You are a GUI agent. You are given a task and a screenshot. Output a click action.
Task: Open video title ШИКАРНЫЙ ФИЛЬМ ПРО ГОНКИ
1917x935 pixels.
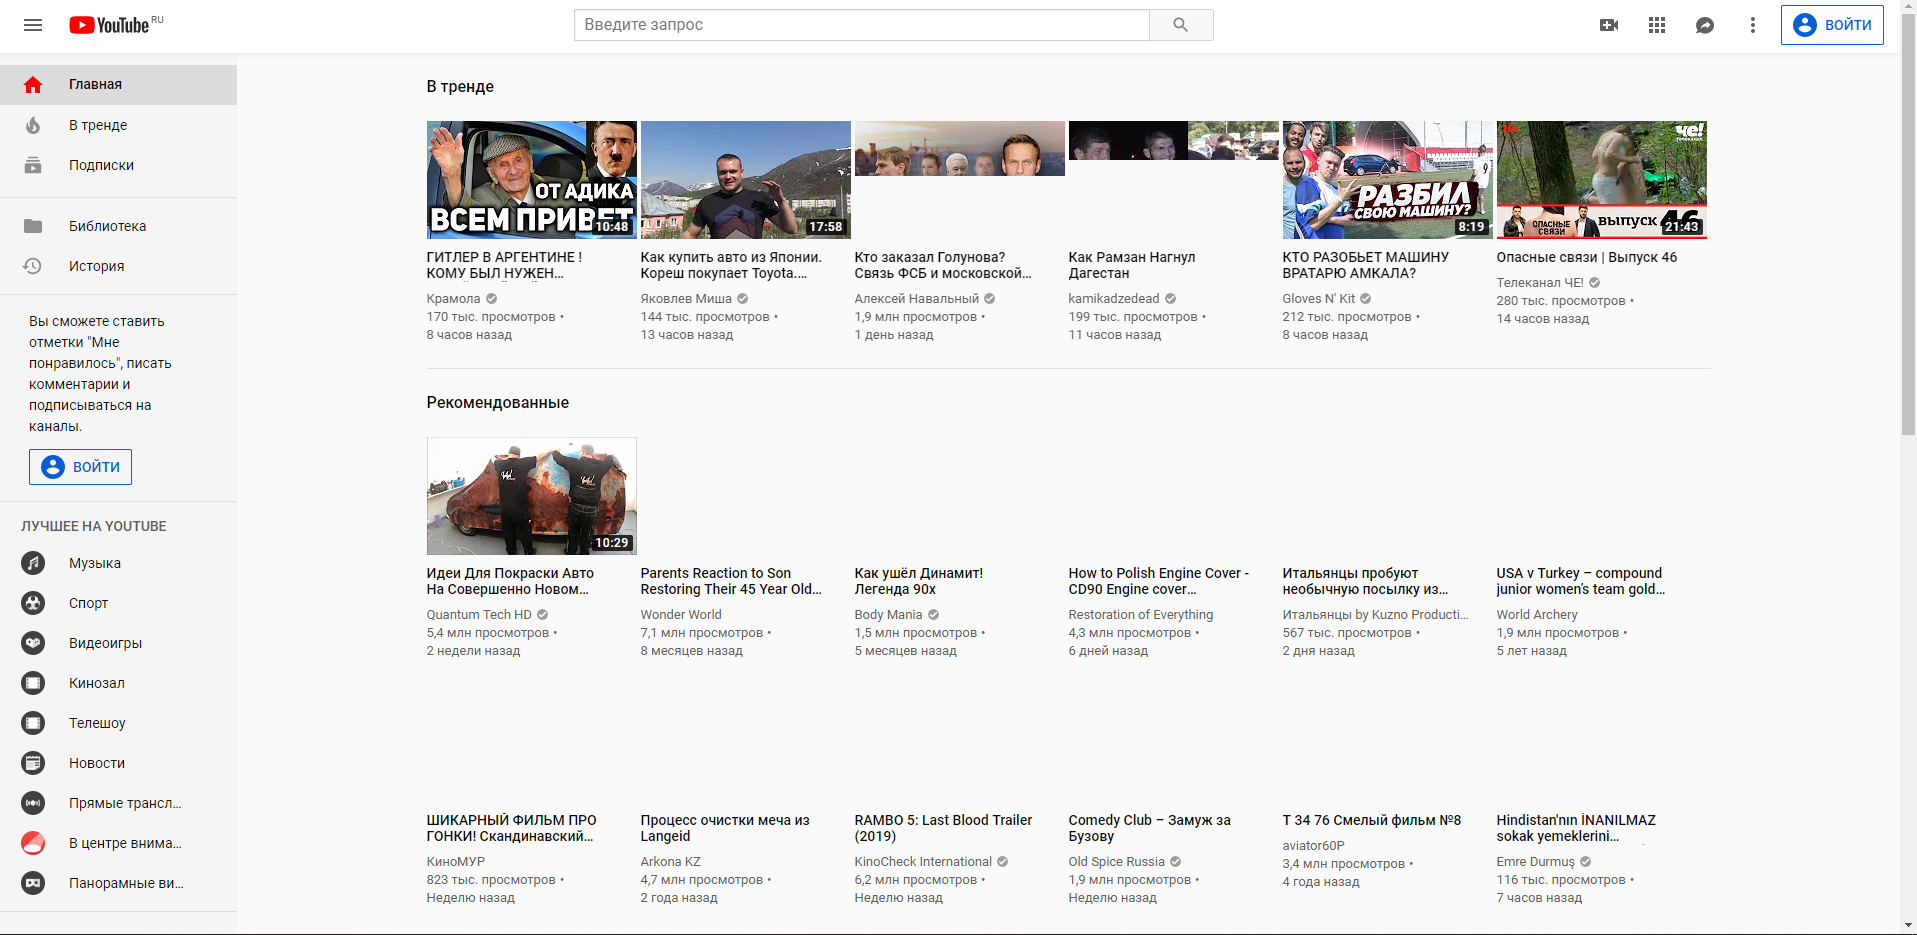(x=512, y=828)
